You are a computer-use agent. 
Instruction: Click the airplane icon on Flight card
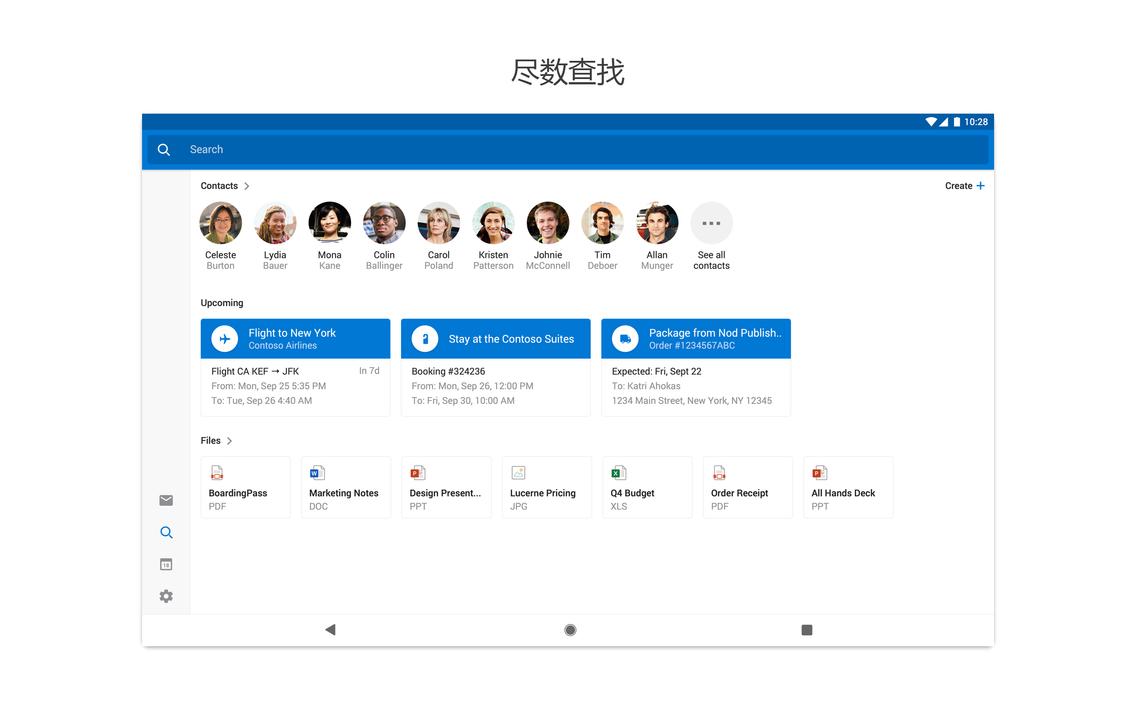224,338
